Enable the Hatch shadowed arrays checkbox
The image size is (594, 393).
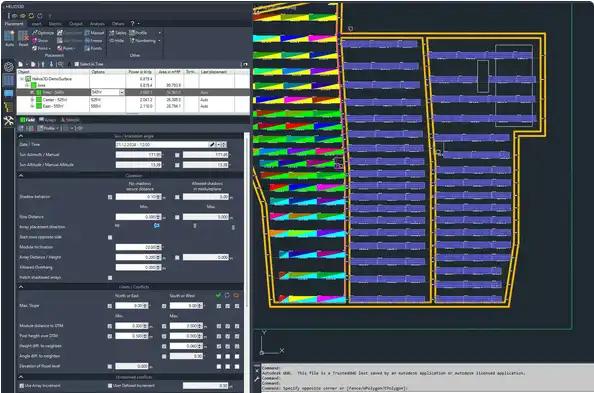click(x=110, y=278)
